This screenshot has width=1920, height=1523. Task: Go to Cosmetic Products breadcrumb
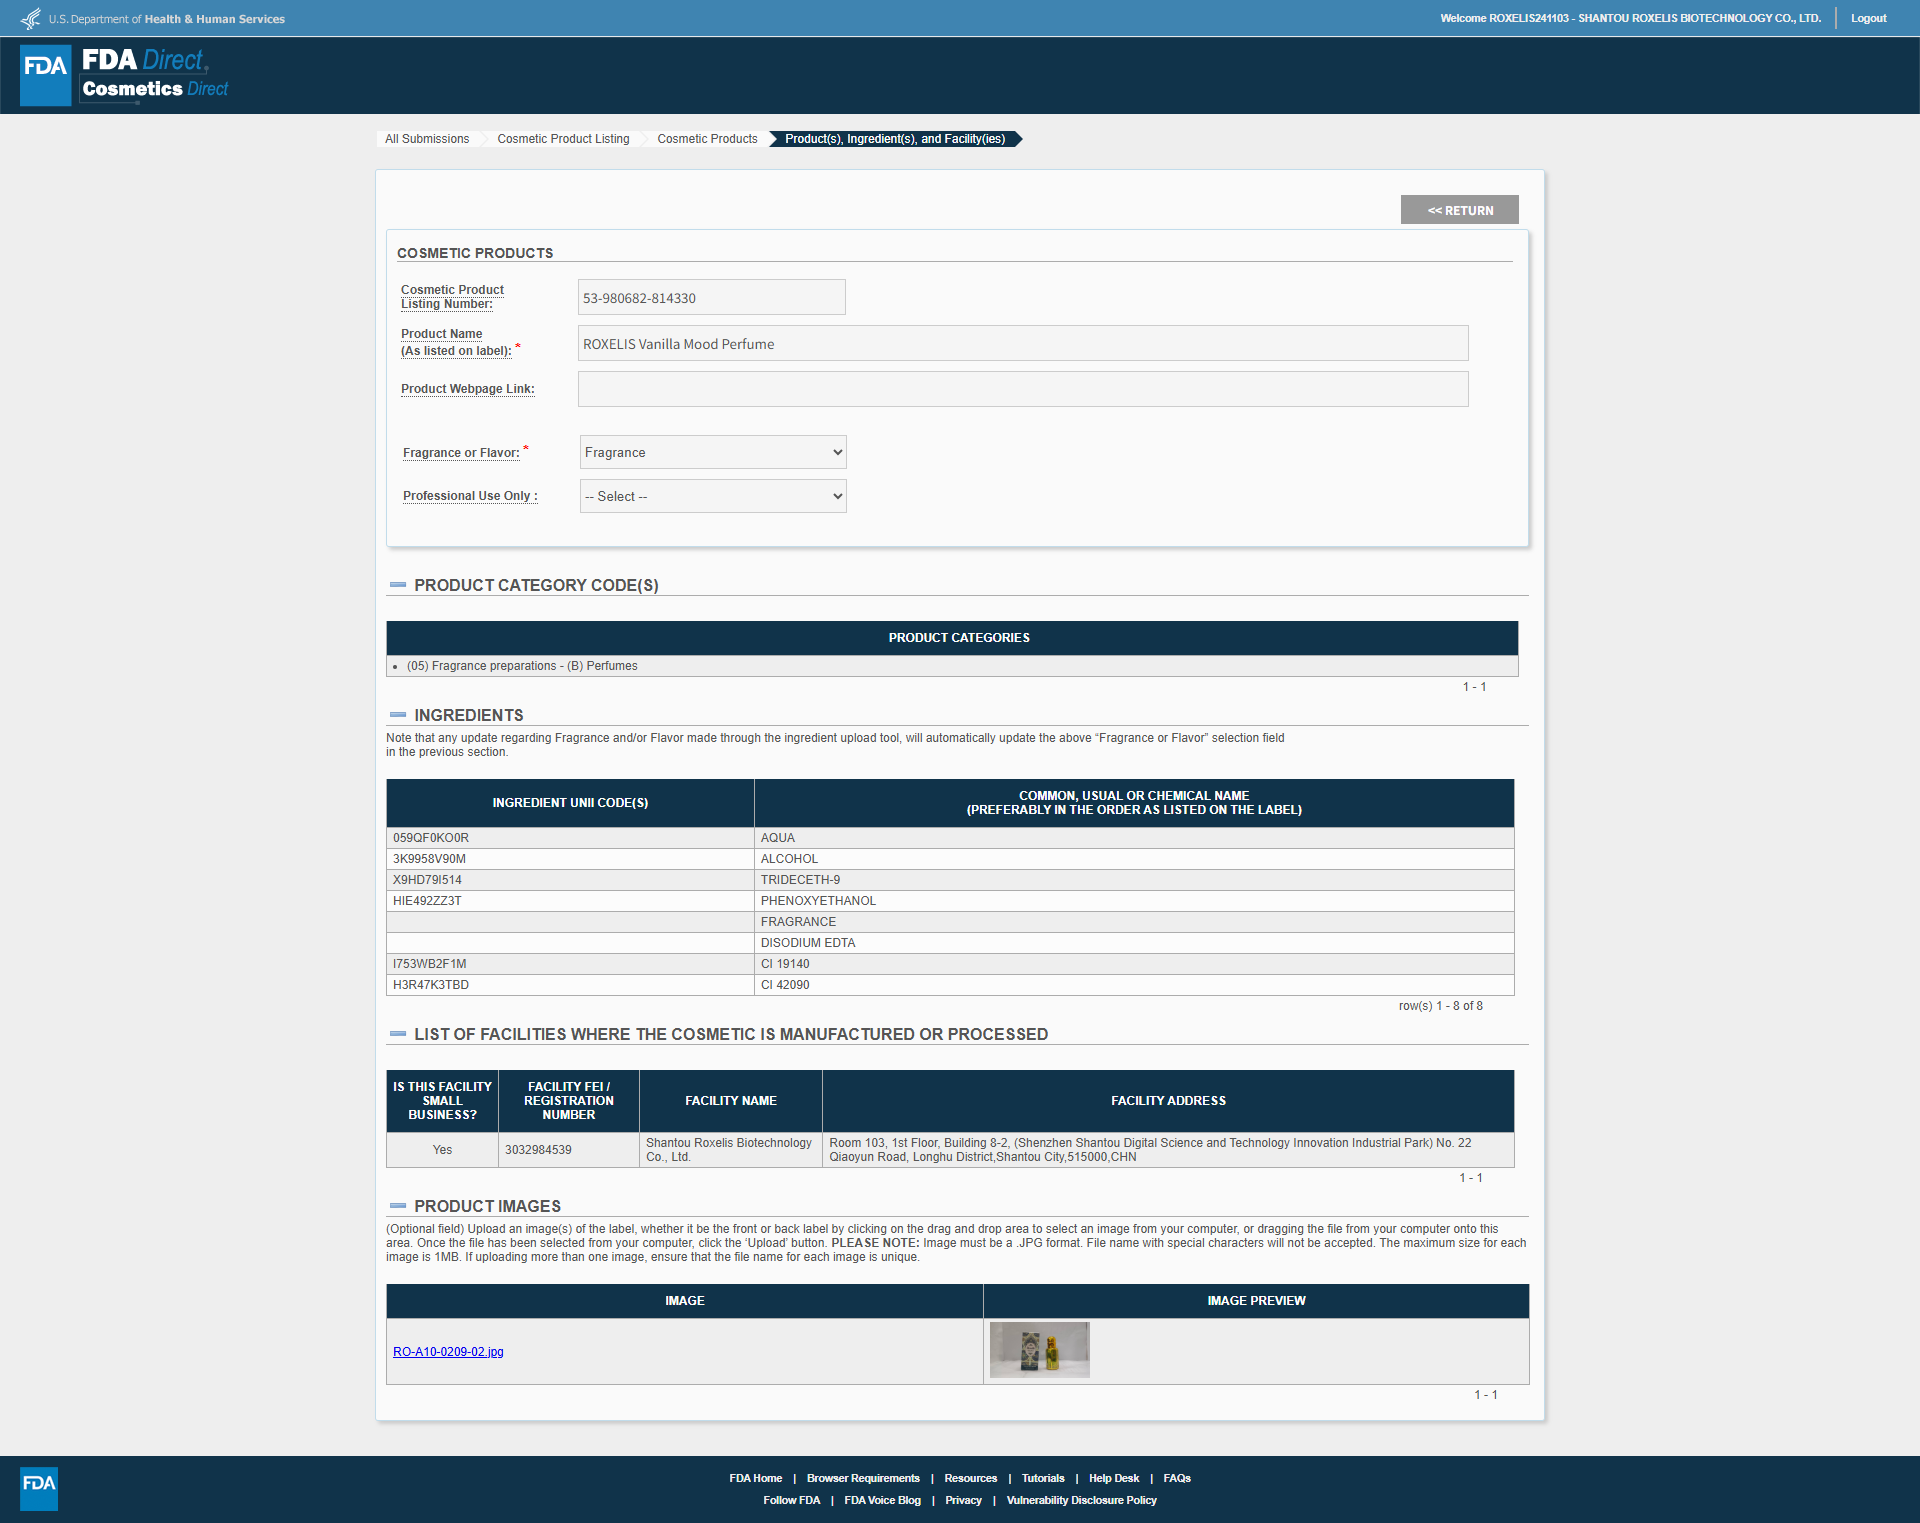(707, 139)
